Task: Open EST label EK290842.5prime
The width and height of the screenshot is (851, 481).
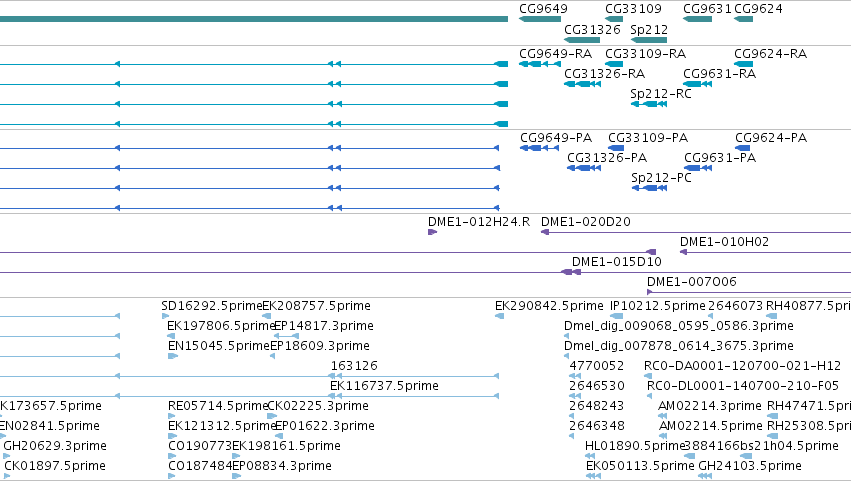Action: coord(549,306)
